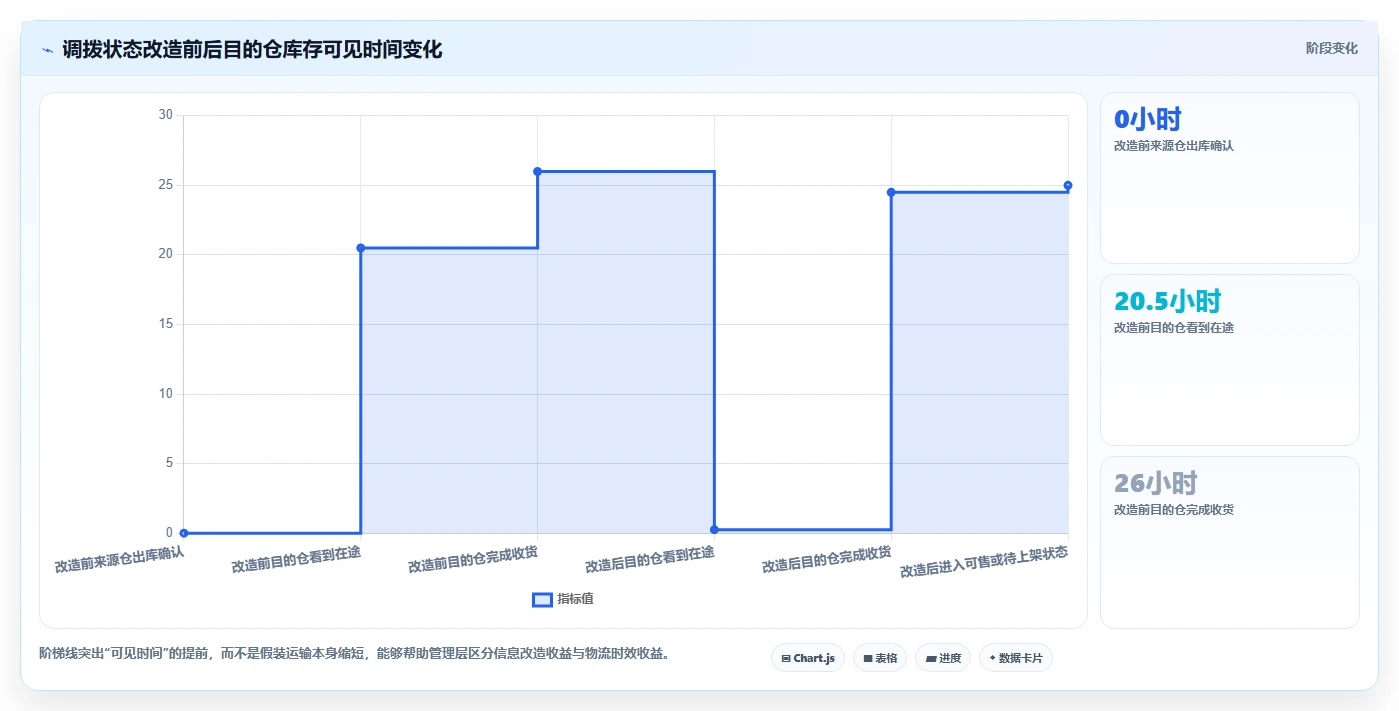The image size is (1399, 711).
Task: Click the data point at 改造后目的仓看到在途
Action: 714,529
